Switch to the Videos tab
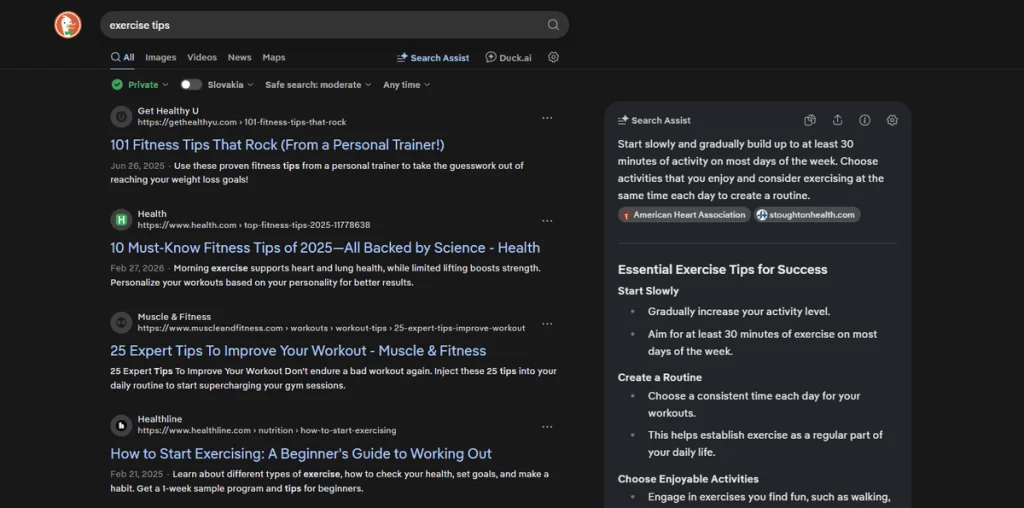 click(x=202, y=57)
